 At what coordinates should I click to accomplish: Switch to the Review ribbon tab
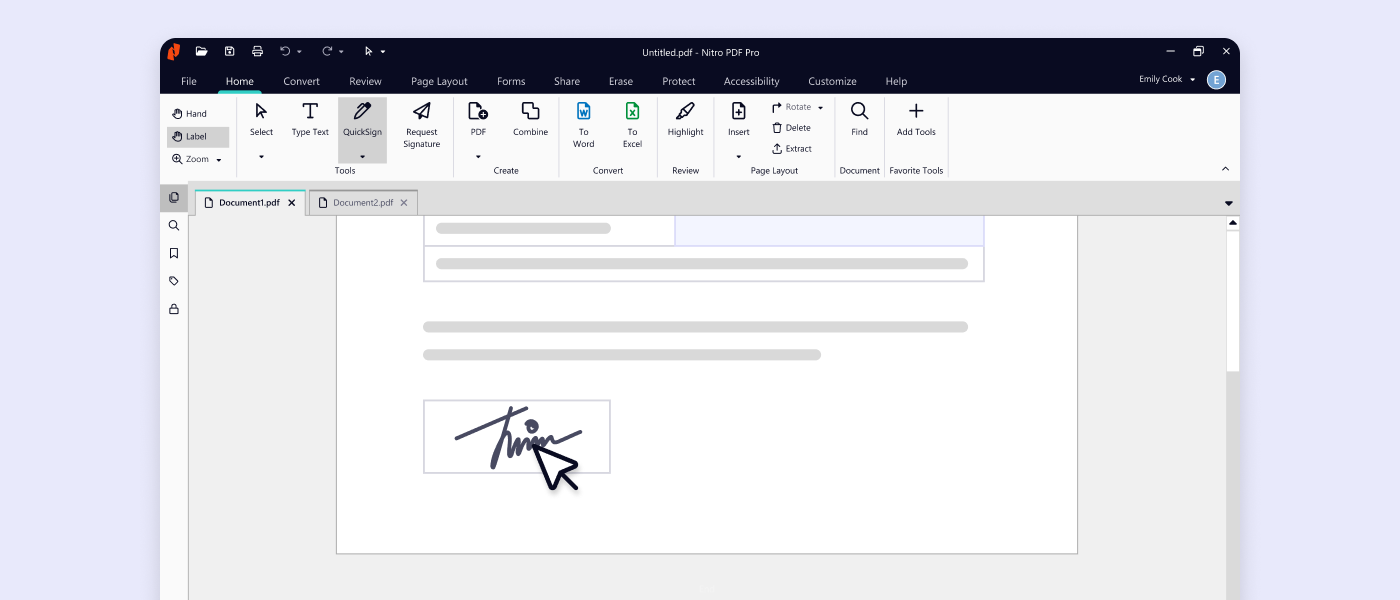click(365, 81)
